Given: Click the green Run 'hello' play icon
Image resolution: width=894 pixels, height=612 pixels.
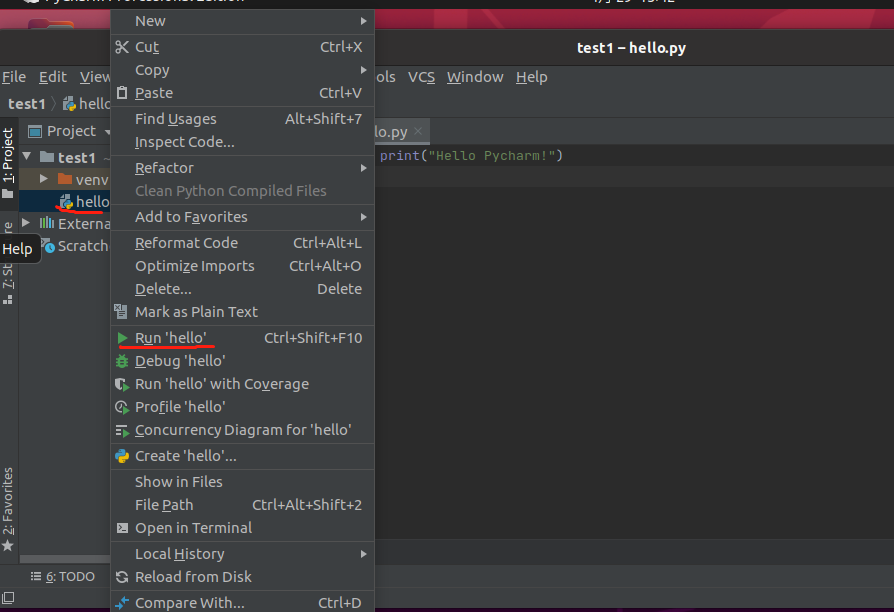Looking at the screenshot, I should [x=122, y=338].
